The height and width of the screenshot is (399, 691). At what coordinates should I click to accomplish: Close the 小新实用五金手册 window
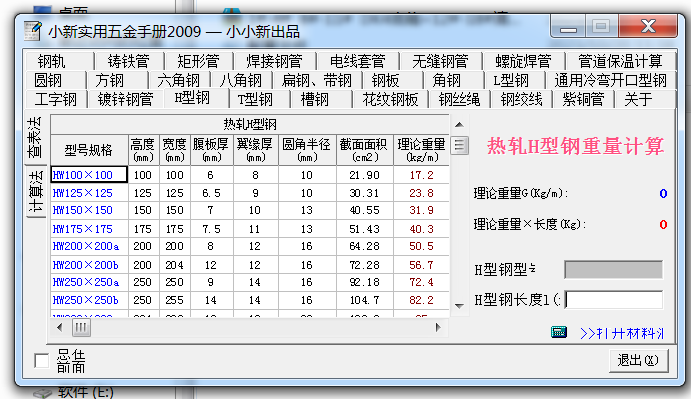click(x=648, y=26)
